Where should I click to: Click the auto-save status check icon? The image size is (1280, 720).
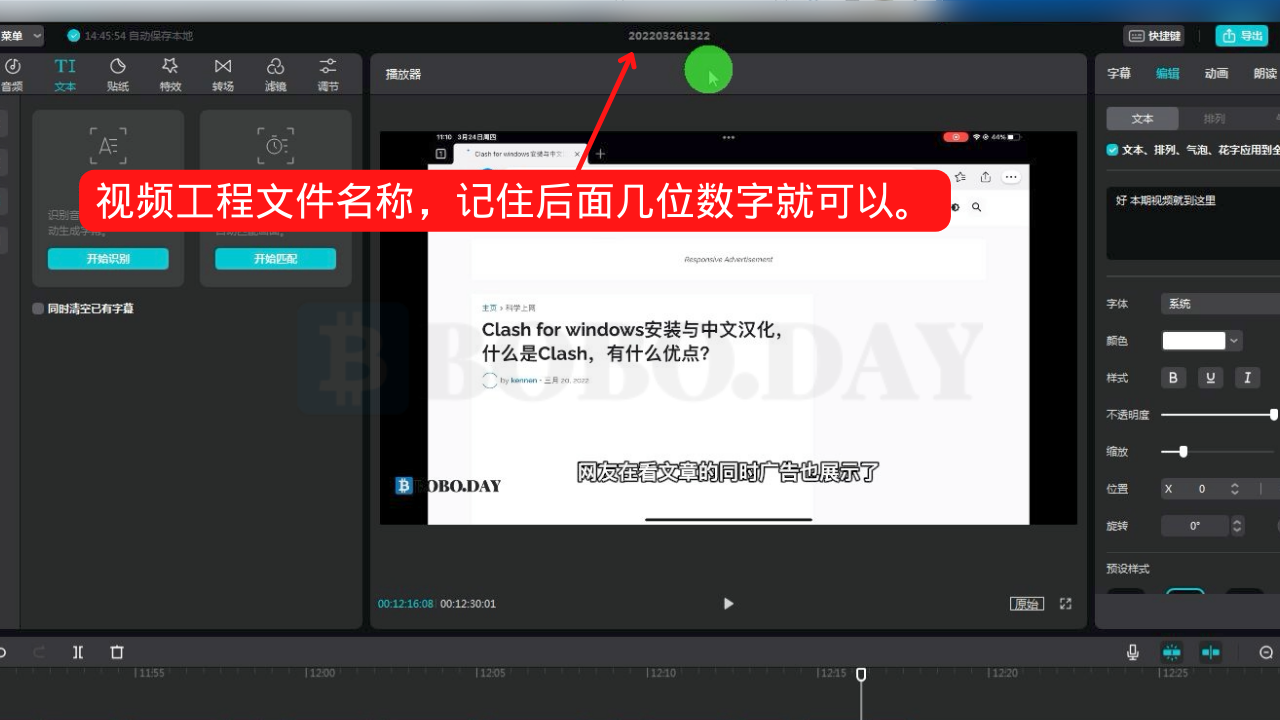(73, 35)
